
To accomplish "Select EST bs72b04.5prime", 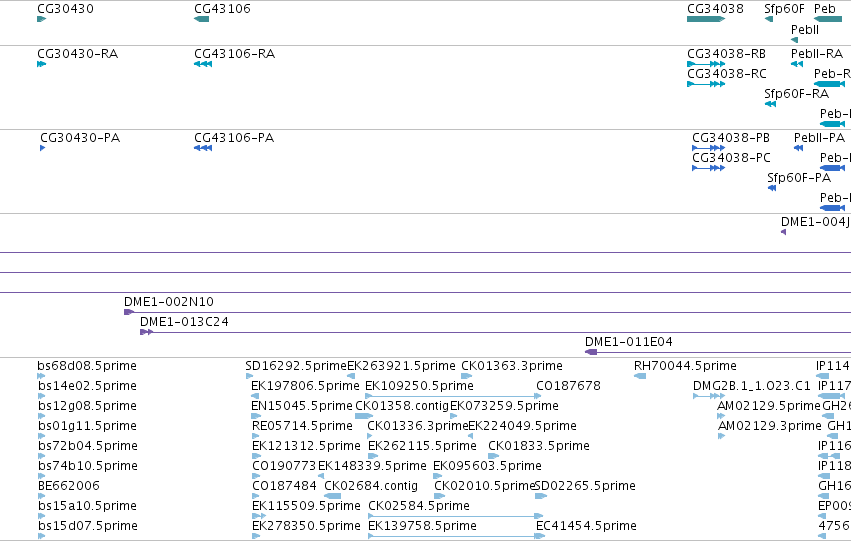I will tap(87, 446).
